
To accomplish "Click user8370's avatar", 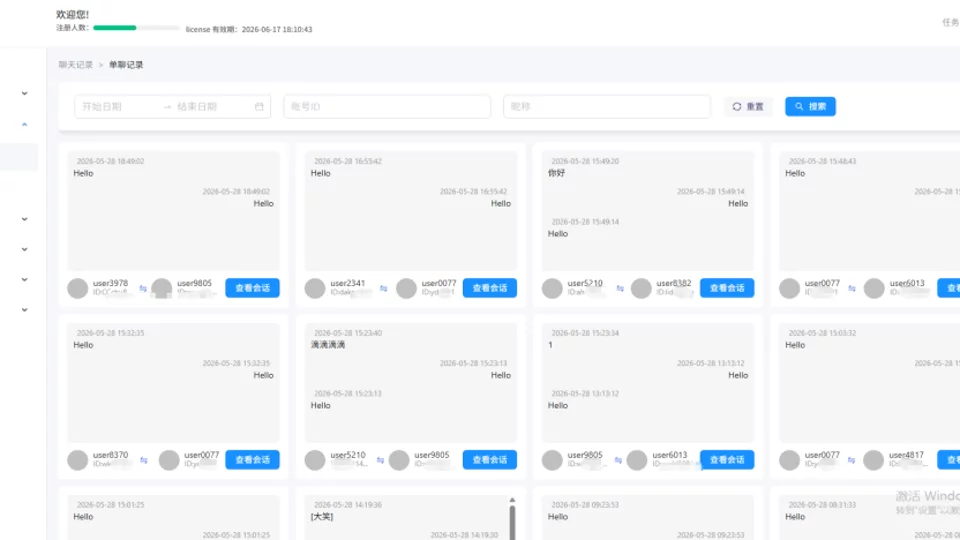I will pyautogui.click(x=78, y=460).
